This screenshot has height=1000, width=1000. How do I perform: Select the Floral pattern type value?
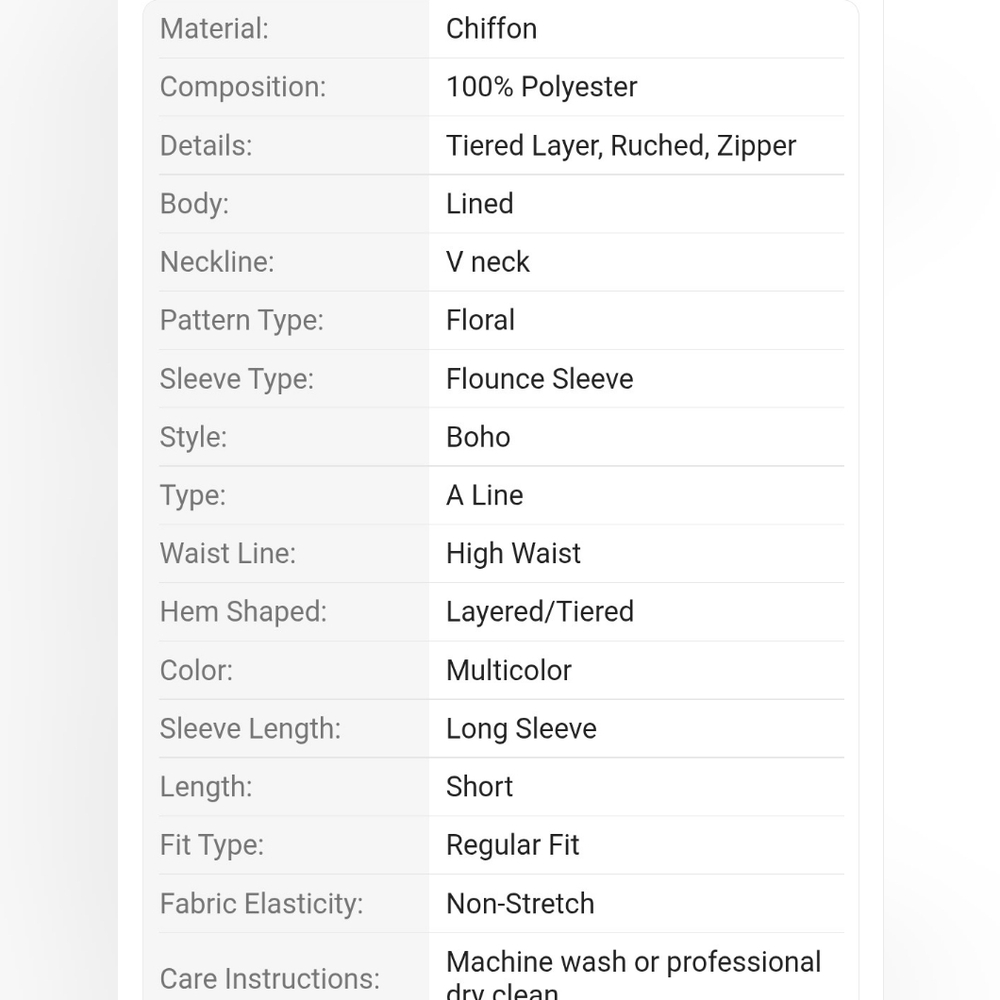(480, 320)
